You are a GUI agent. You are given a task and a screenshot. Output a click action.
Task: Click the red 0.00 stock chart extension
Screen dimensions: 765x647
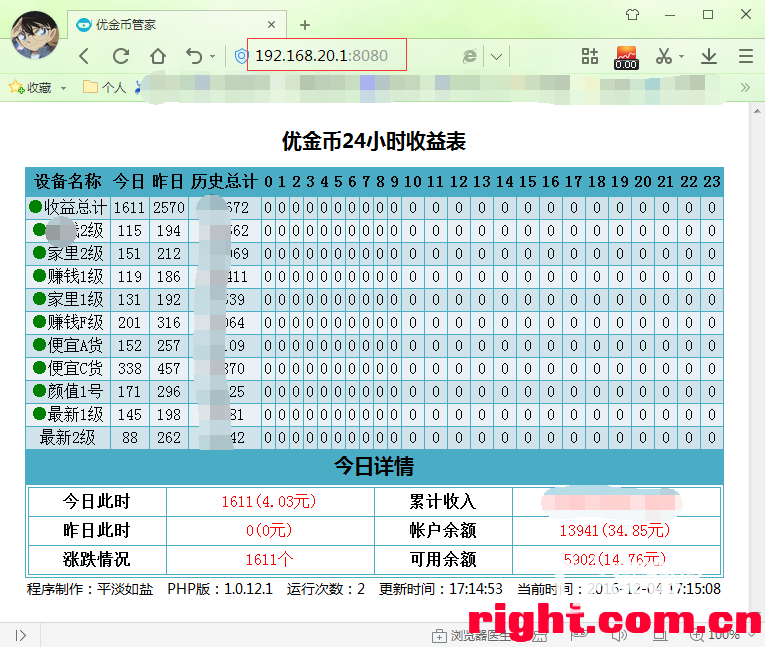click(x=626, y=57)
